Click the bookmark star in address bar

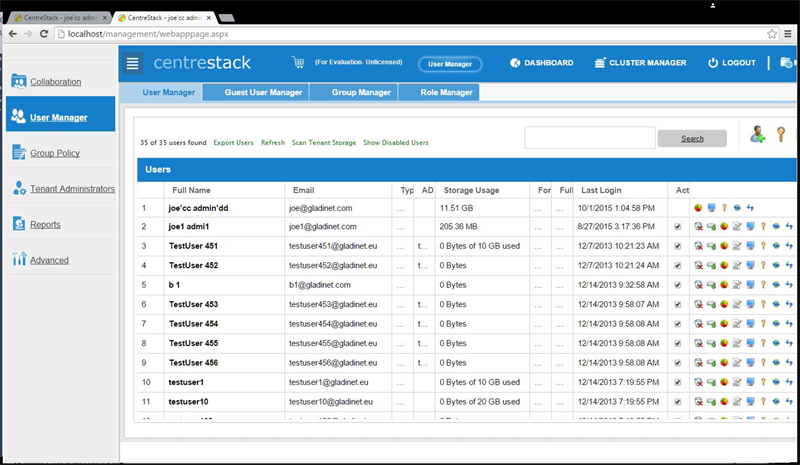pyautogui.click(x=772, y=34)
